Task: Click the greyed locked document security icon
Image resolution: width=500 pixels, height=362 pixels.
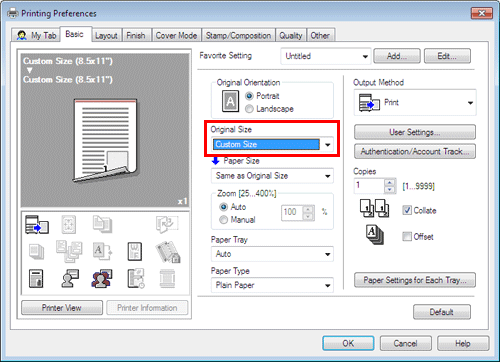Action: tap(168, 252)
